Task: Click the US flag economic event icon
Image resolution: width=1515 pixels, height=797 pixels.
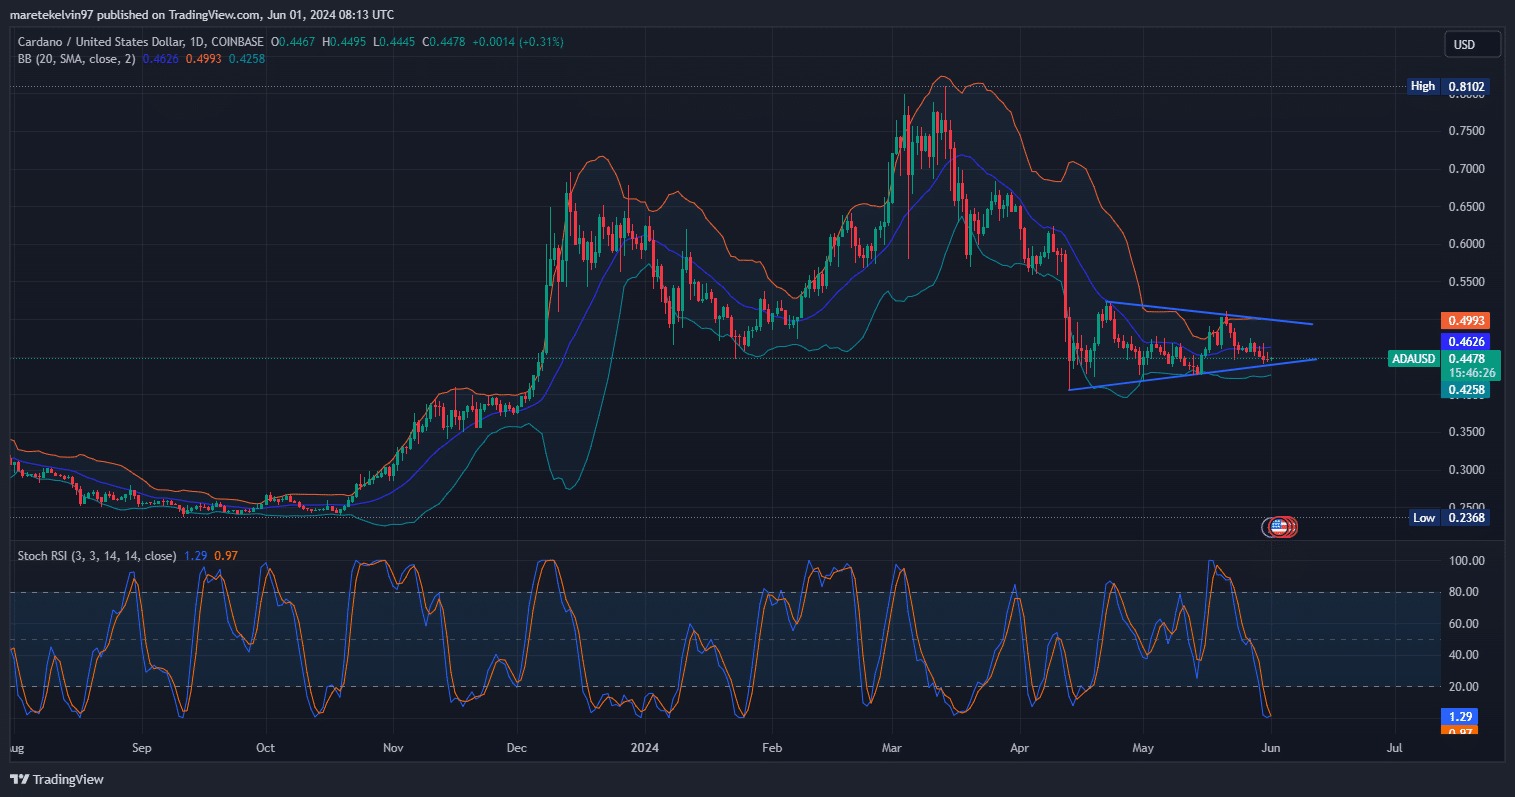Action: click(x=1278, y=526)
